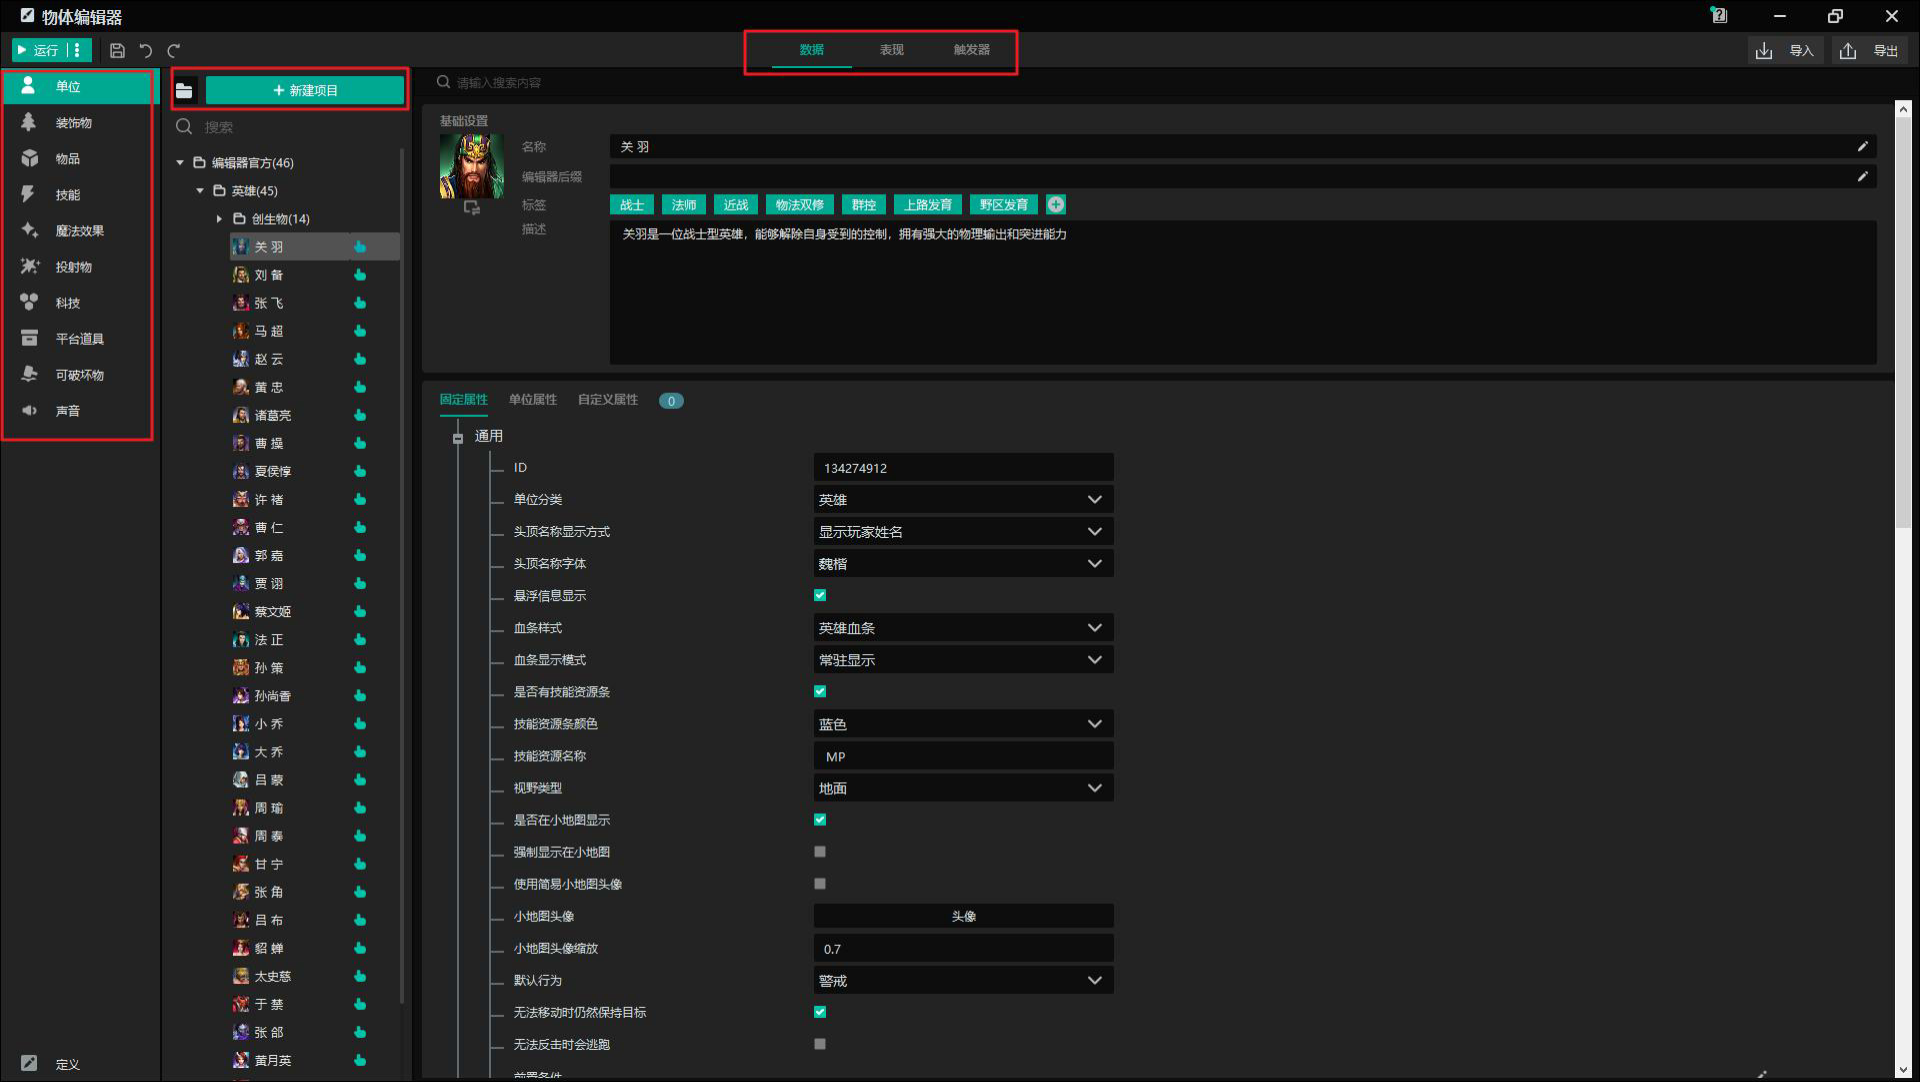Click the redo arrow icon
1920x1082 pixels.
coord(174,50)
